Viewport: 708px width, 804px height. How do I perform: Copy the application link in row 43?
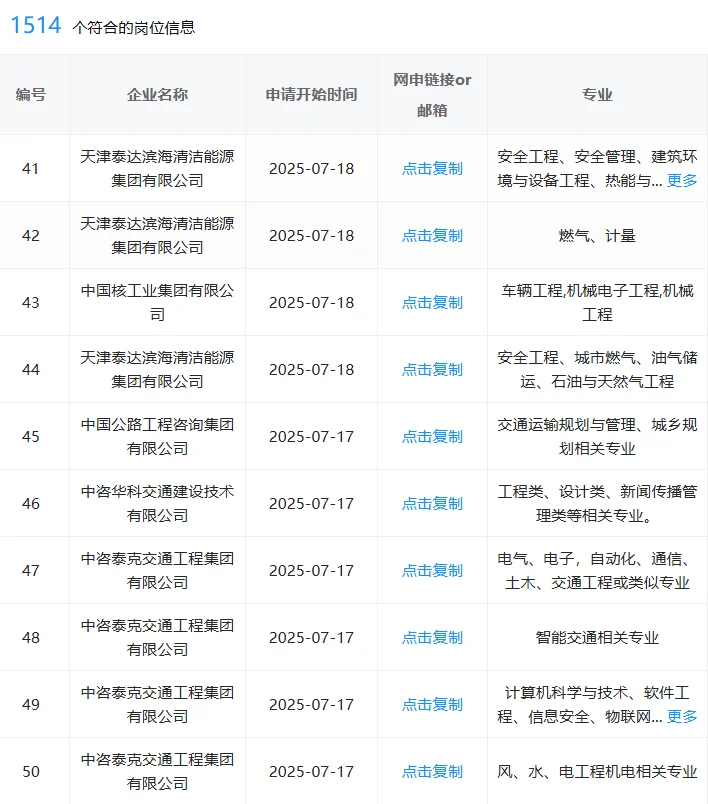(x=432, y=303)
